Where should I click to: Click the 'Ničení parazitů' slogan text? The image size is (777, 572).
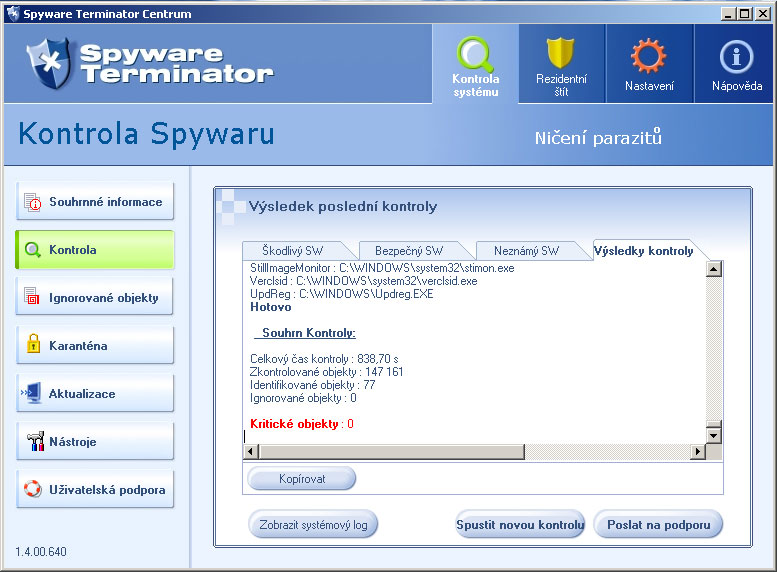tap(598, 137)
